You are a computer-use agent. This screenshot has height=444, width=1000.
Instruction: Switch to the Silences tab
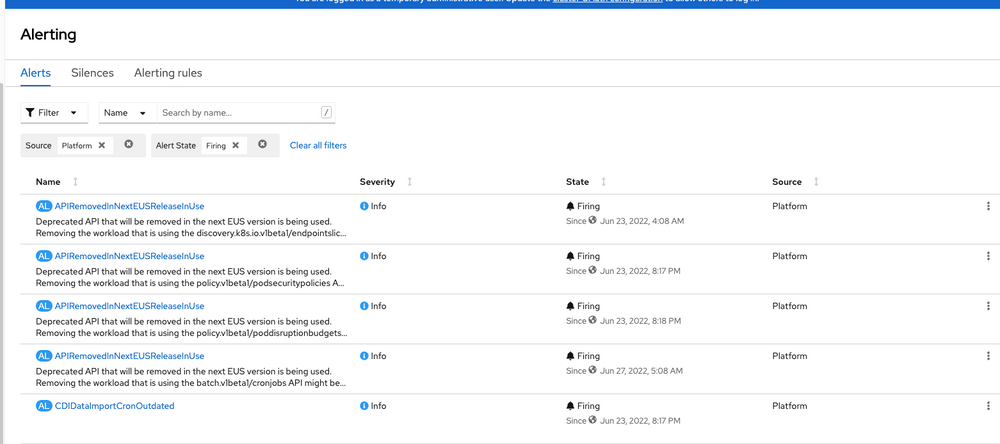(x=92, y=73)
